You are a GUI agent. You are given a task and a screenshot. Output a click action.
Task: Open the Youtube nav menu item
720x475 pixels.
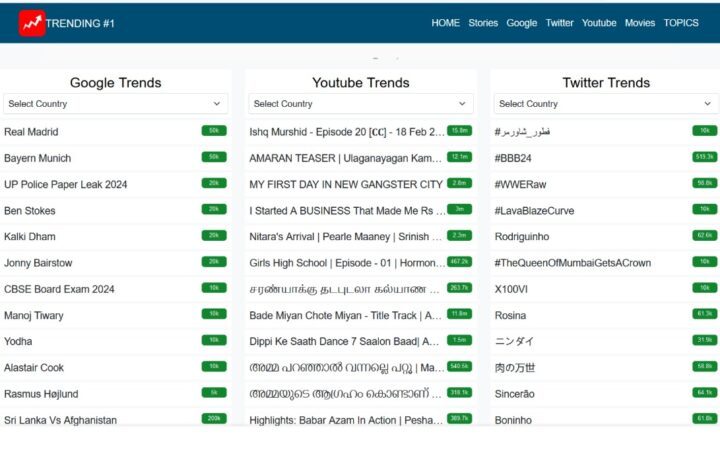599,23
